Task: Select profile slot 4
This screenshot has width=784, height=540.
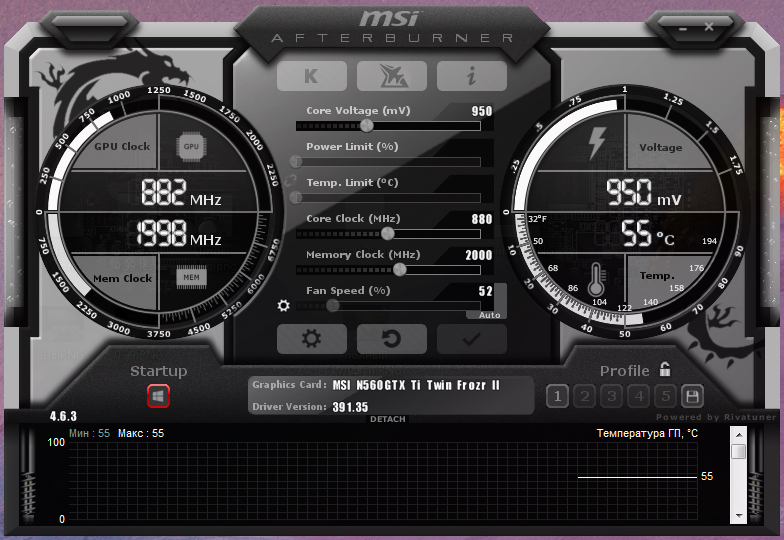Action: 638,396
